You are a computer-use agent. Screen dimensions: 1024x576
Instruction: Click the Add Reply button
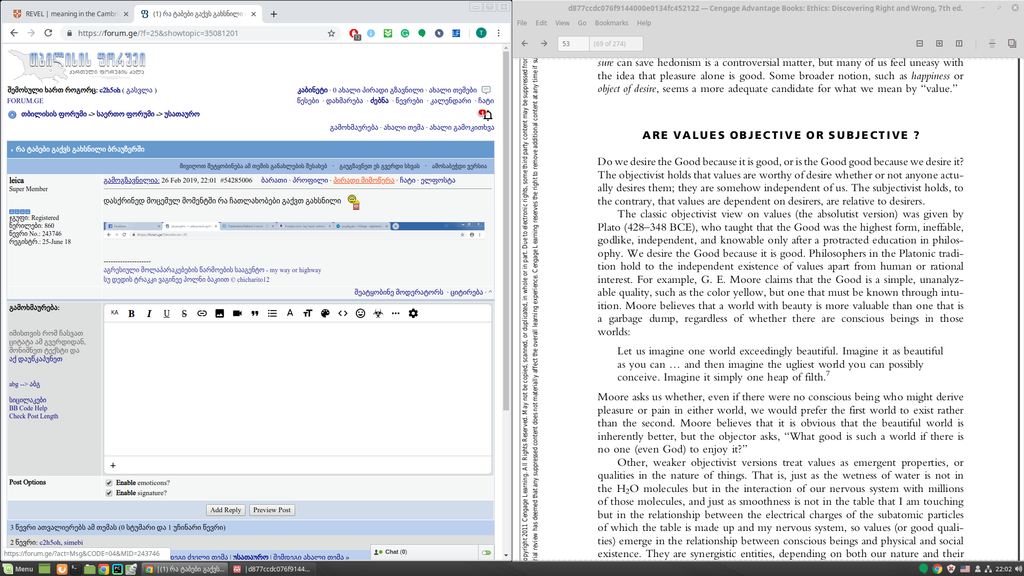click(x=225, y=510)
